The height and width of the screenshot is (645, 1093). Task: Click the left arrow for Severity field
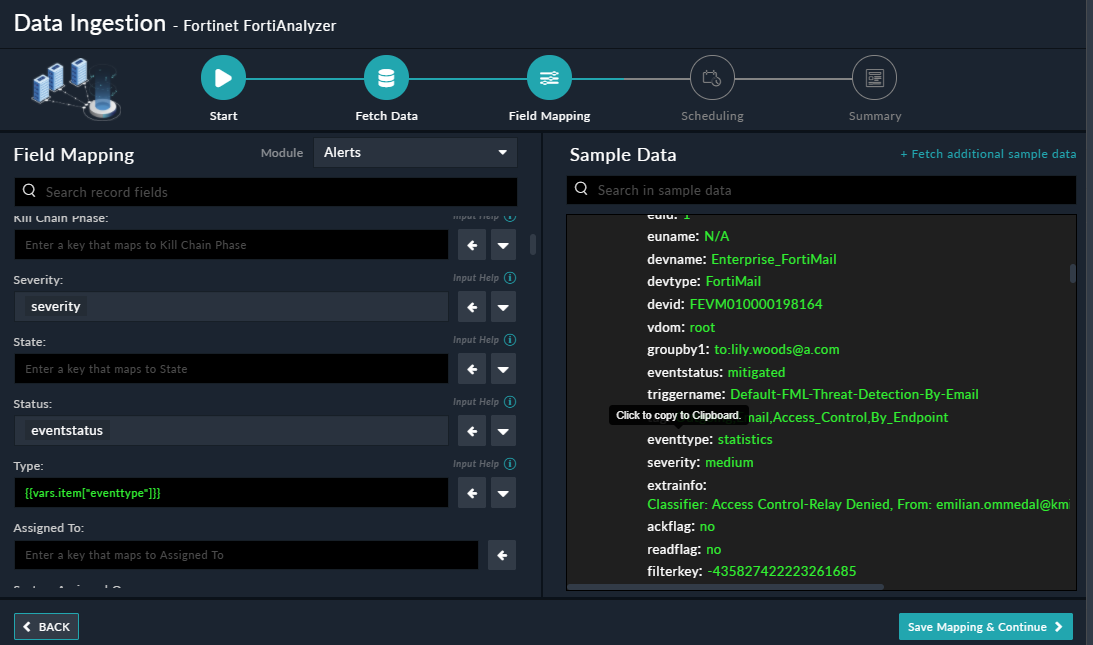[x=472, y=307]
